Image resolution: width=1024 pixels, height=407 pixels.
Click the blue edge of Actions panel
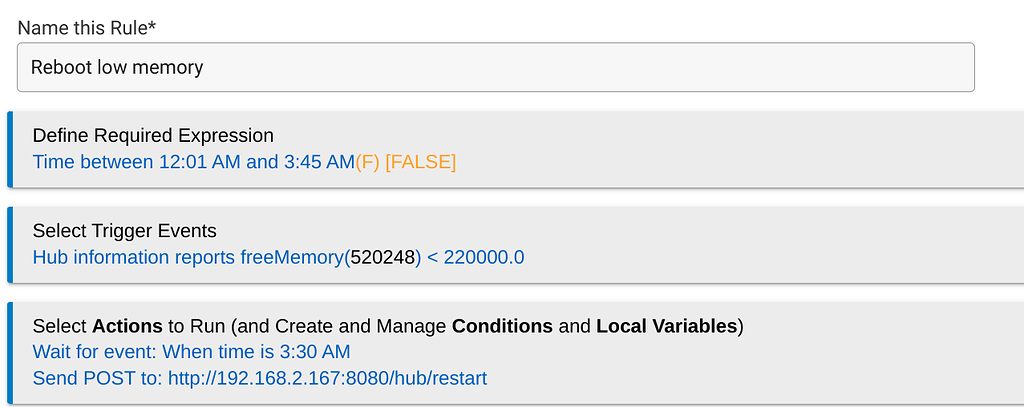(11, 352)
